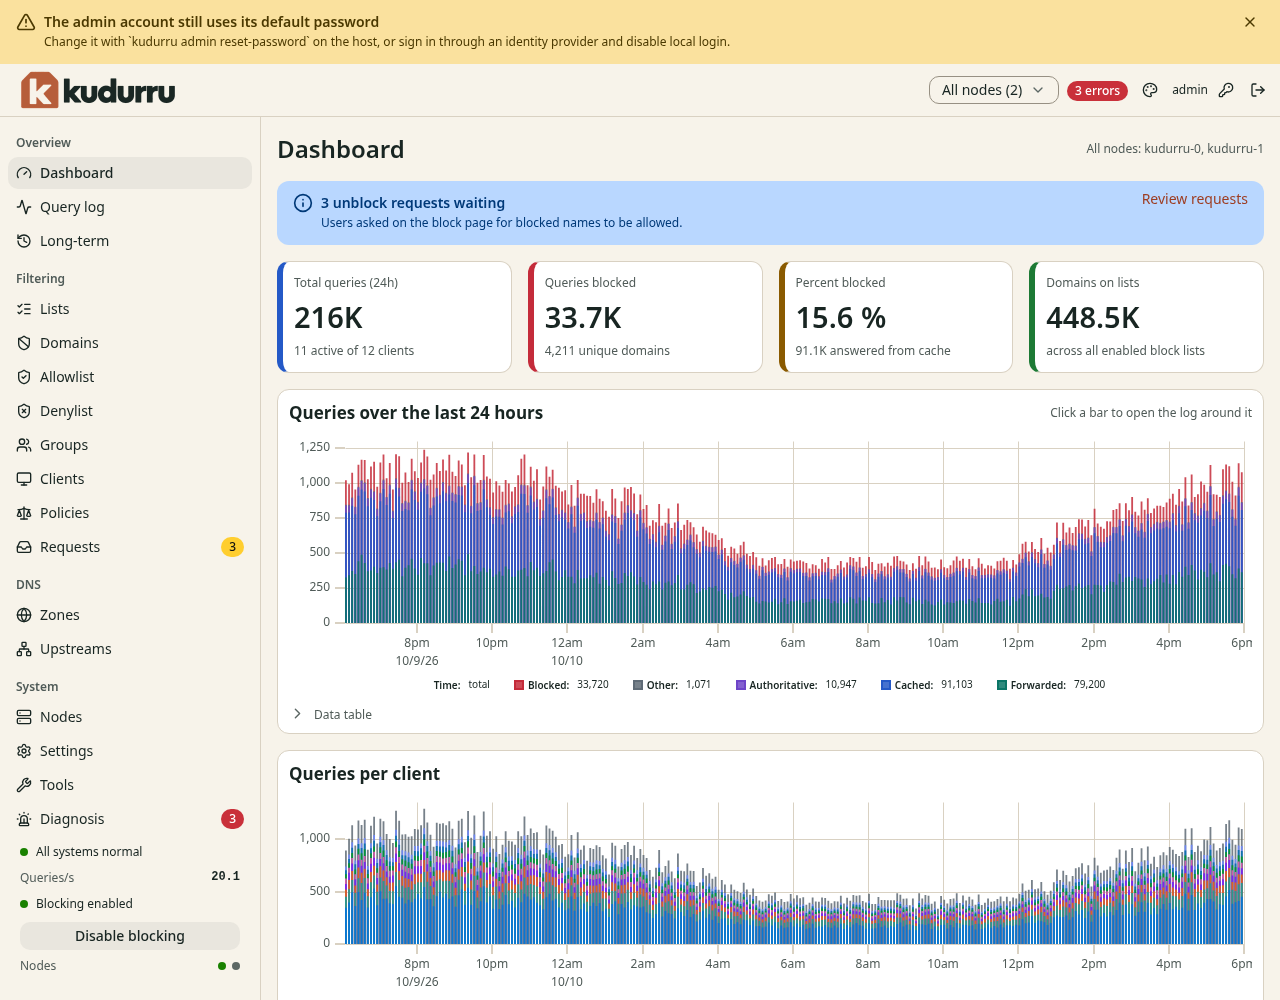Screen dimensions: 1280x1000
Task: Toggle the Other legend entry
Action: 672,685
